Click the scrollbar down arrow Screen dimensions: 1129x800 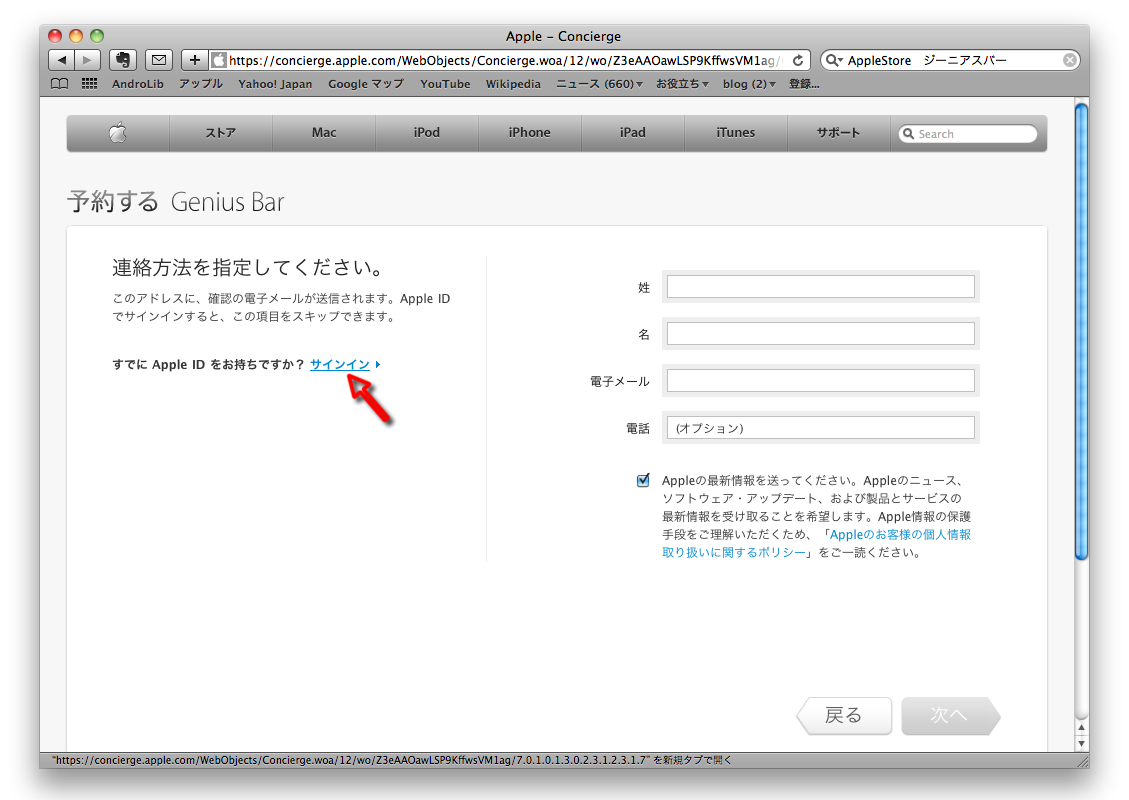click(1081, 743)
